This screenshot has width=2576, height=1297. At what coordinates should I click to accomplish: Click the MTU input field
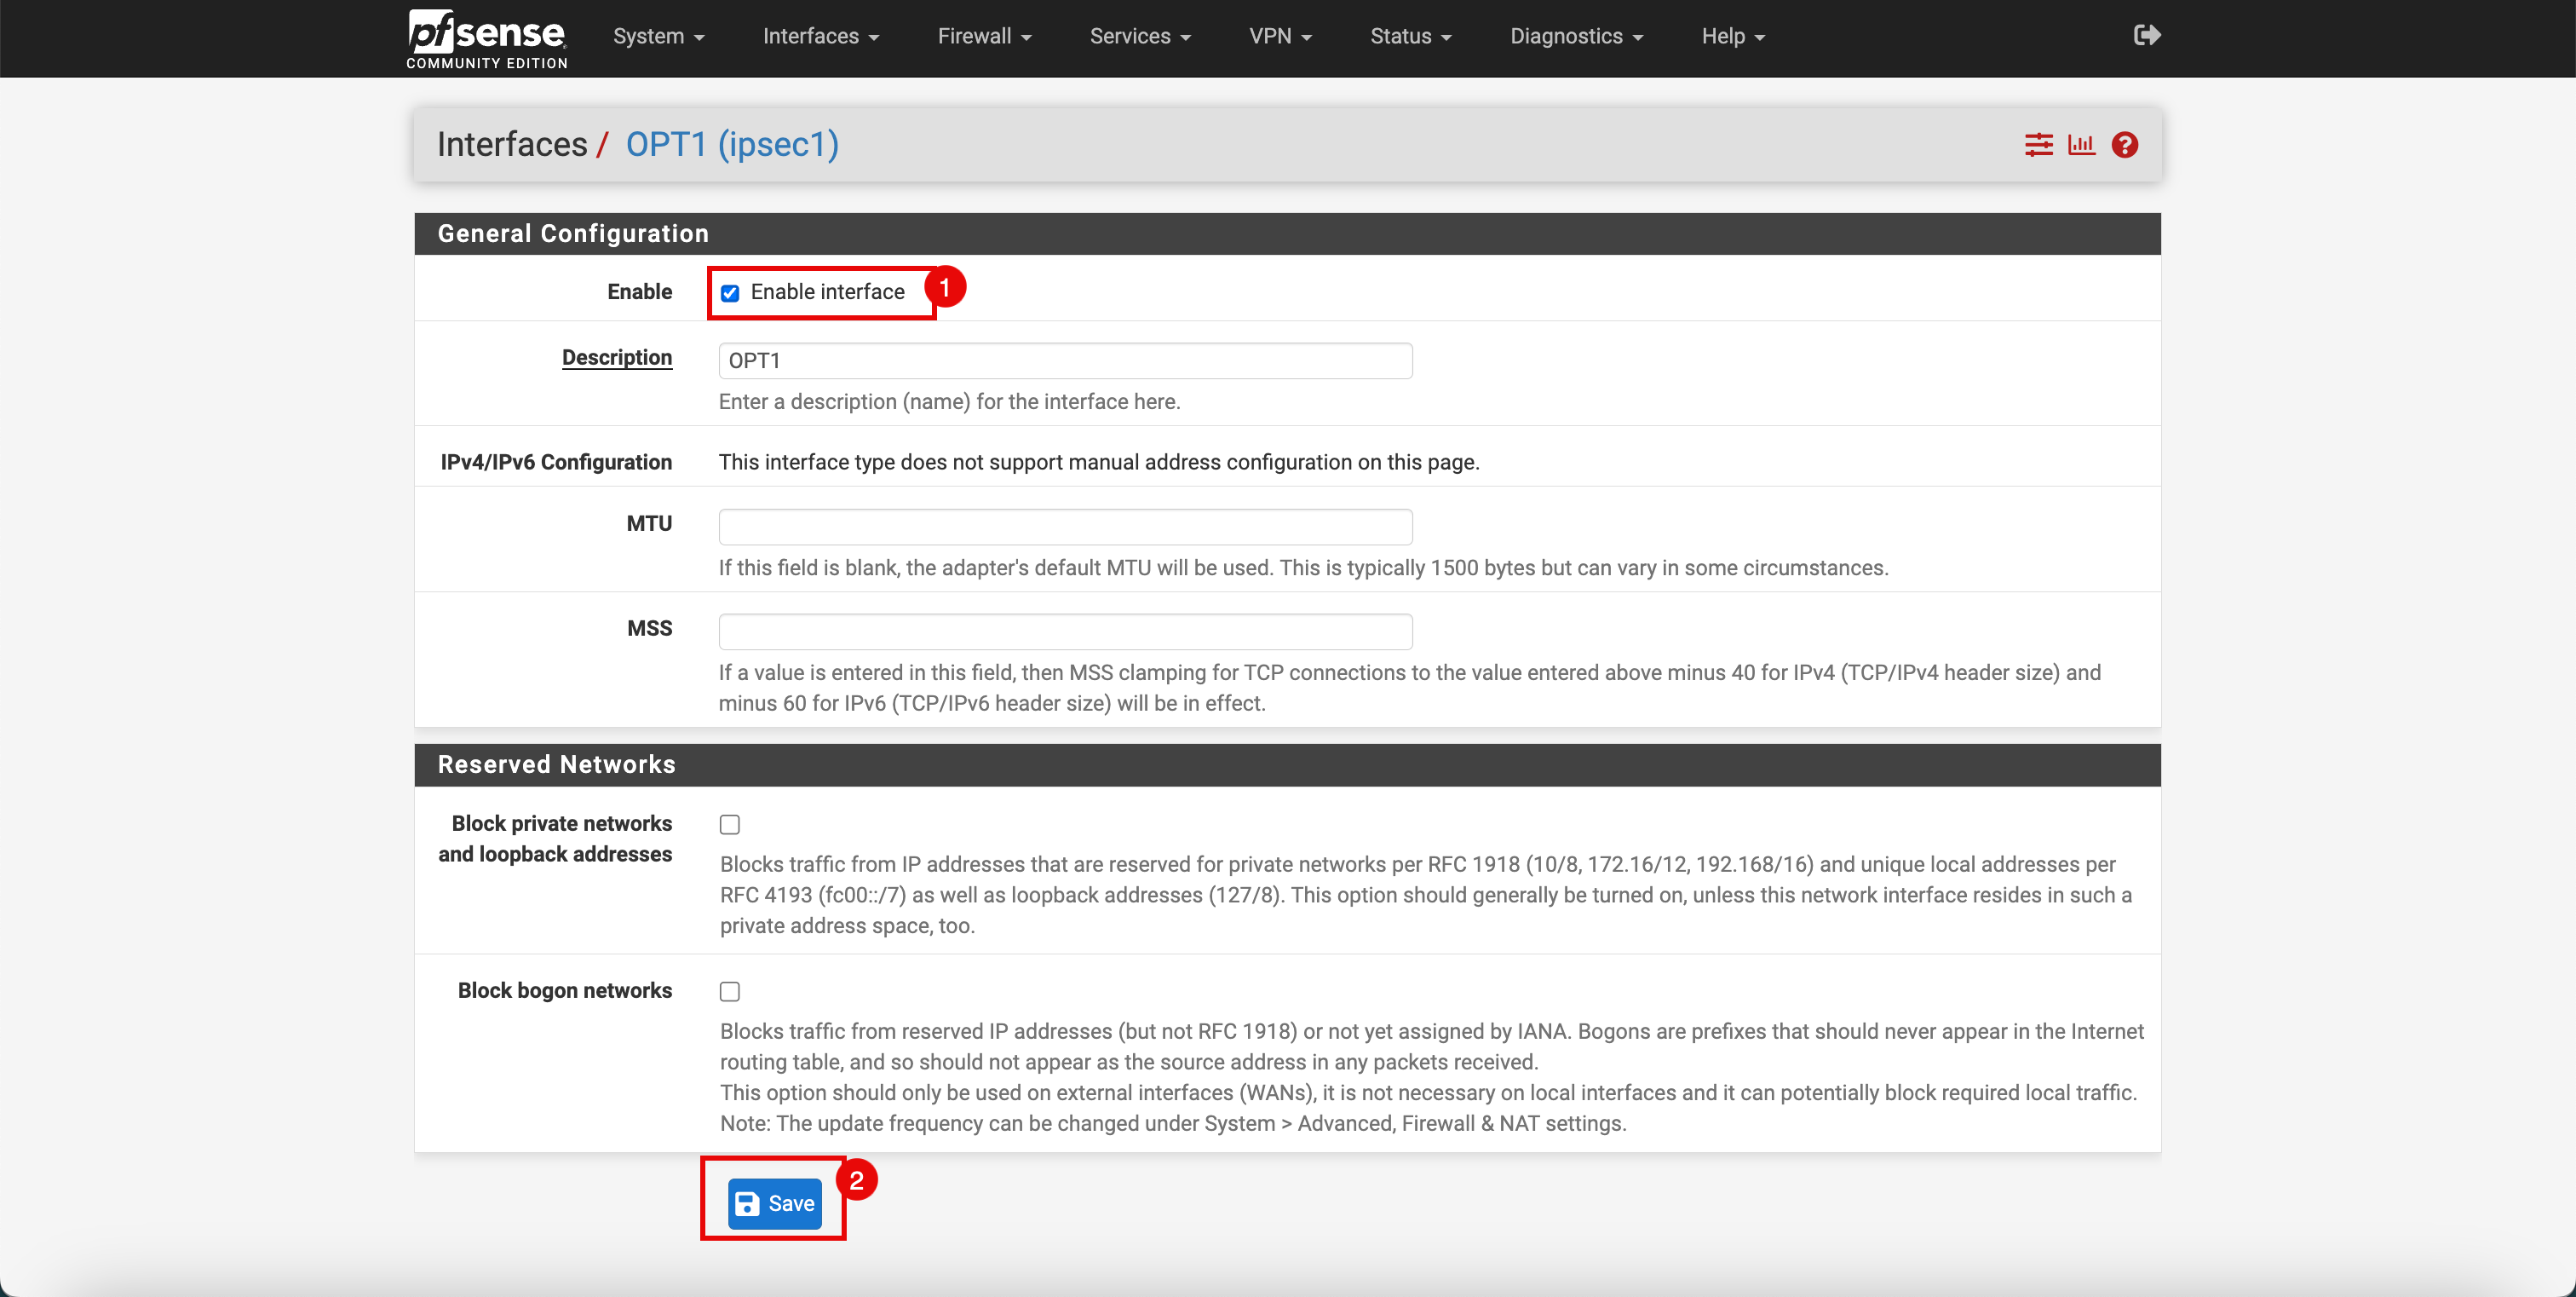(1065, 524)
